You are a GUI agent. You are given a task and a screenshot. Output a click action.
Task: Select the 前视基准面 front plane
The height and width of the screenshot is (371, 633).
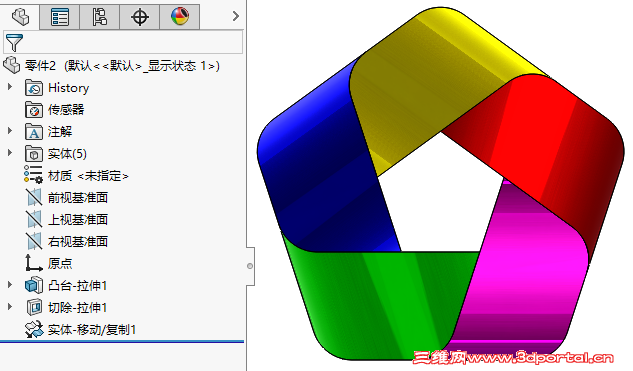click(78, 197)
